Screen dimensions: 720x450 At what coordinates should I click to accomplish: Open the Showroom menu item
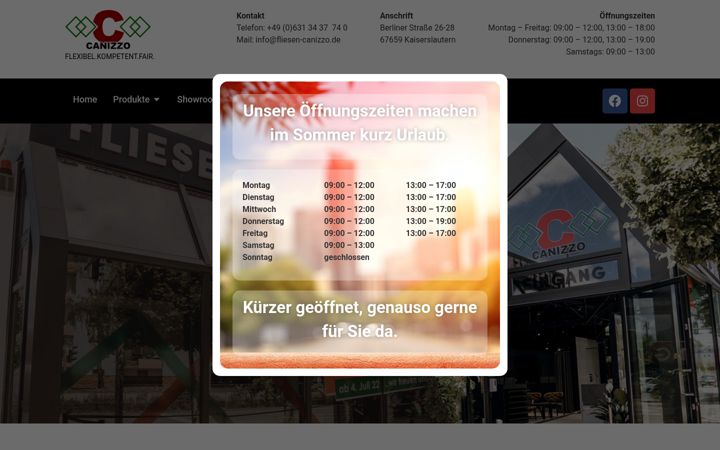click(195, 100)
